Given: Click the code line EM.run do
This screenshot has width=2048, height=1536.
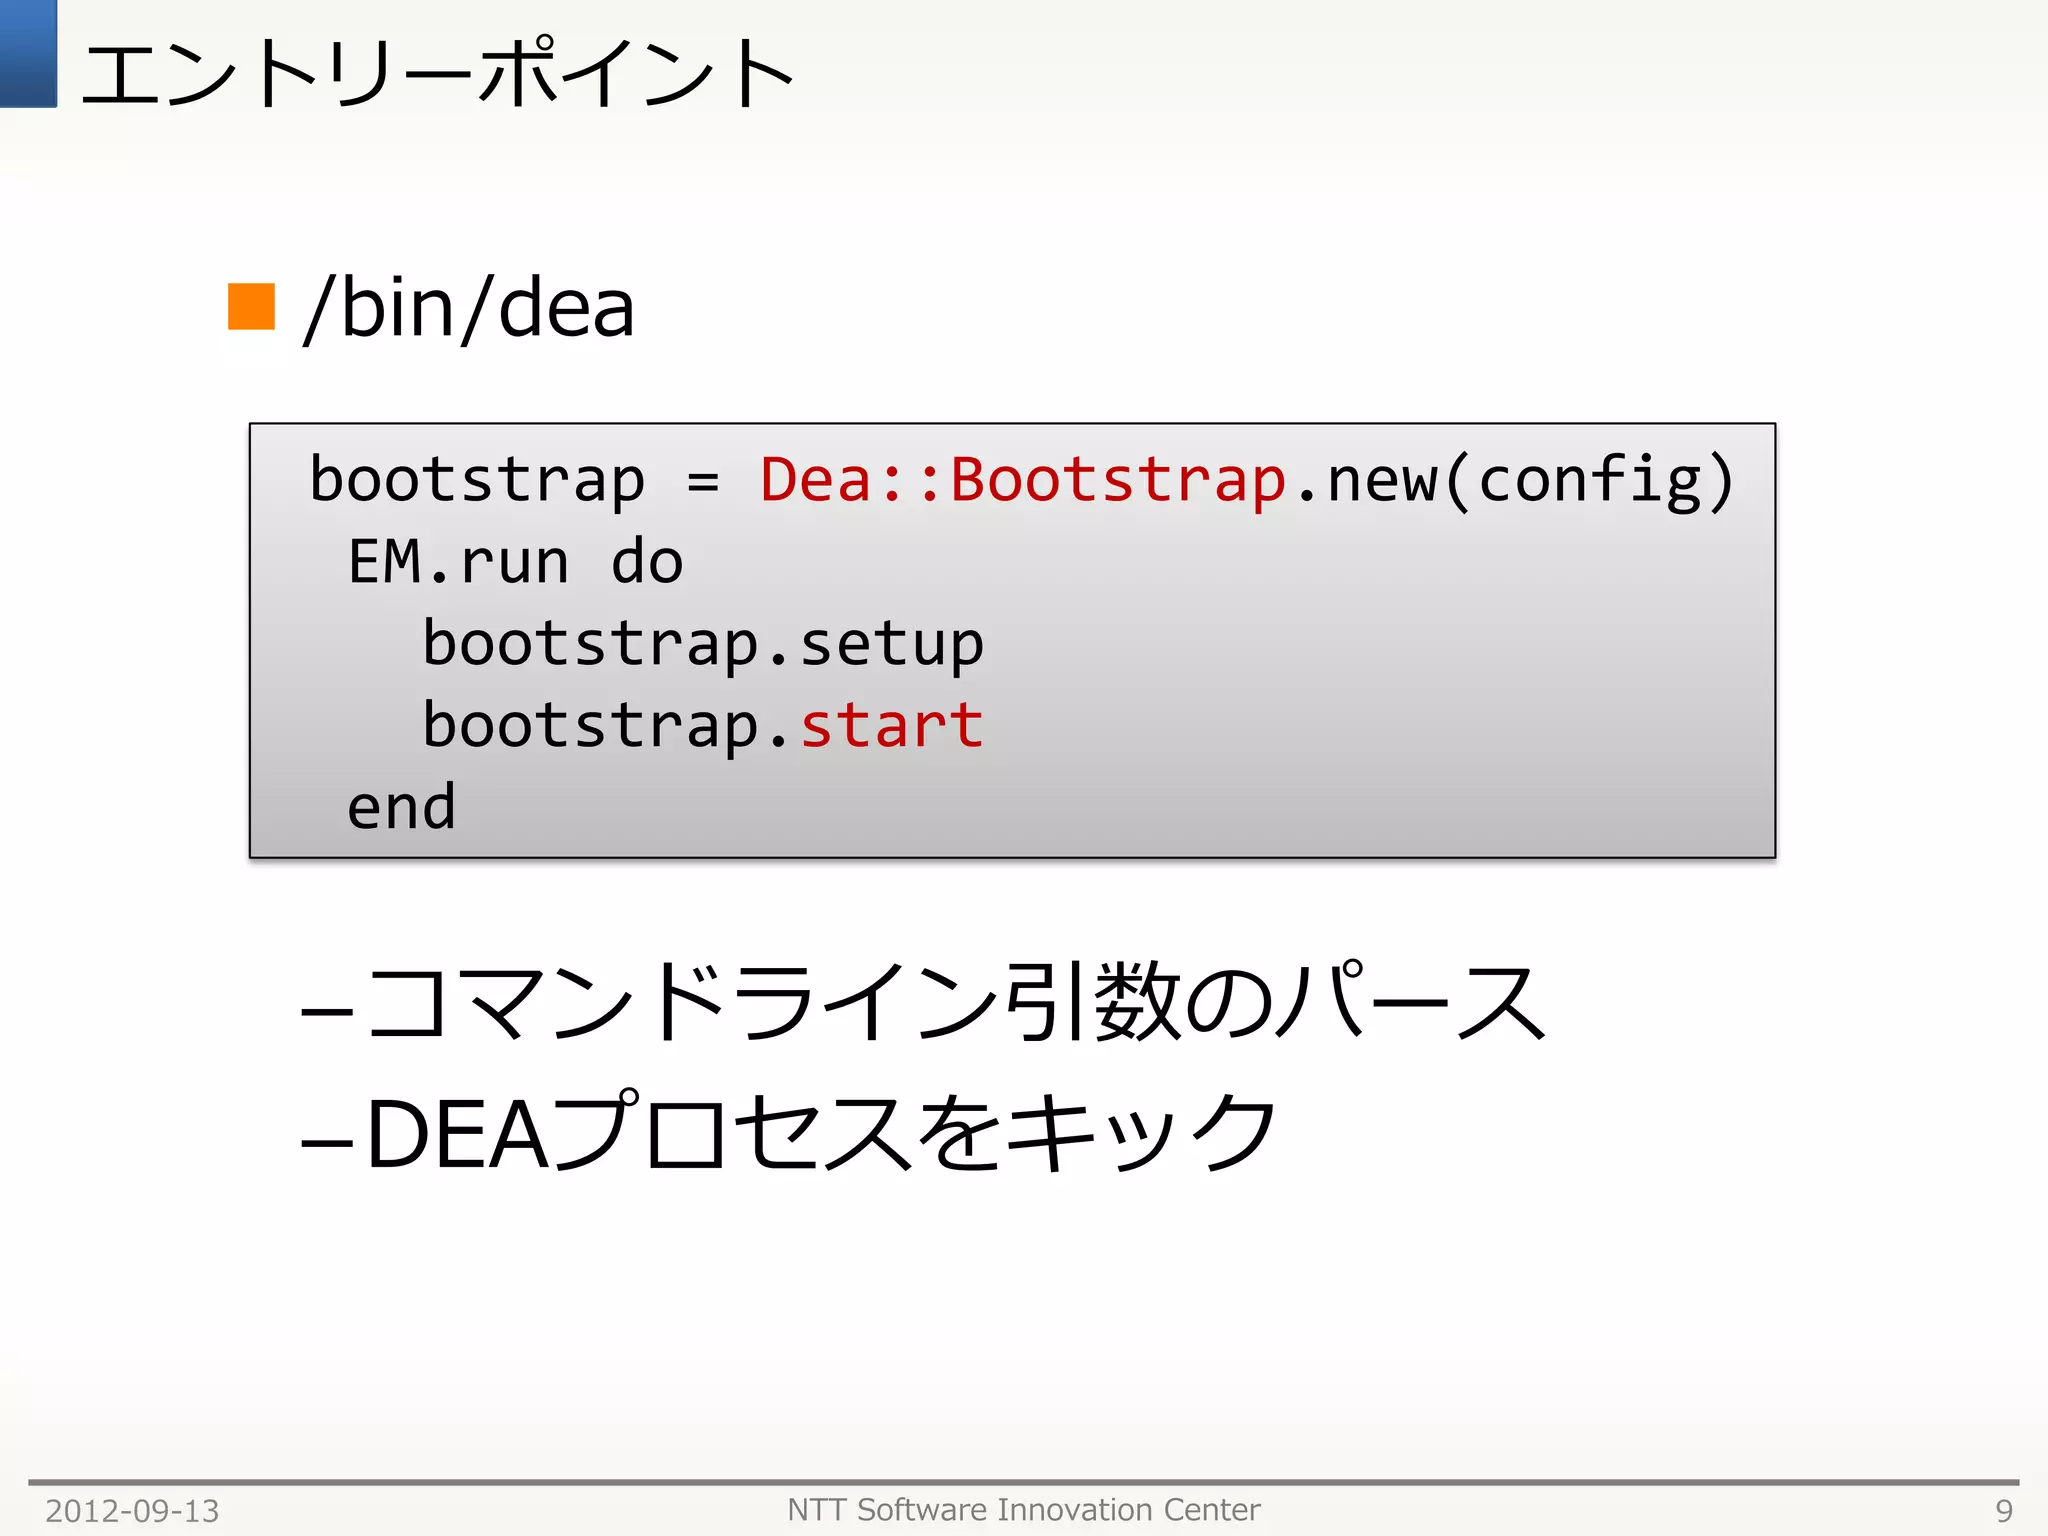Looking at the screenshot, I should click(515, 561).
